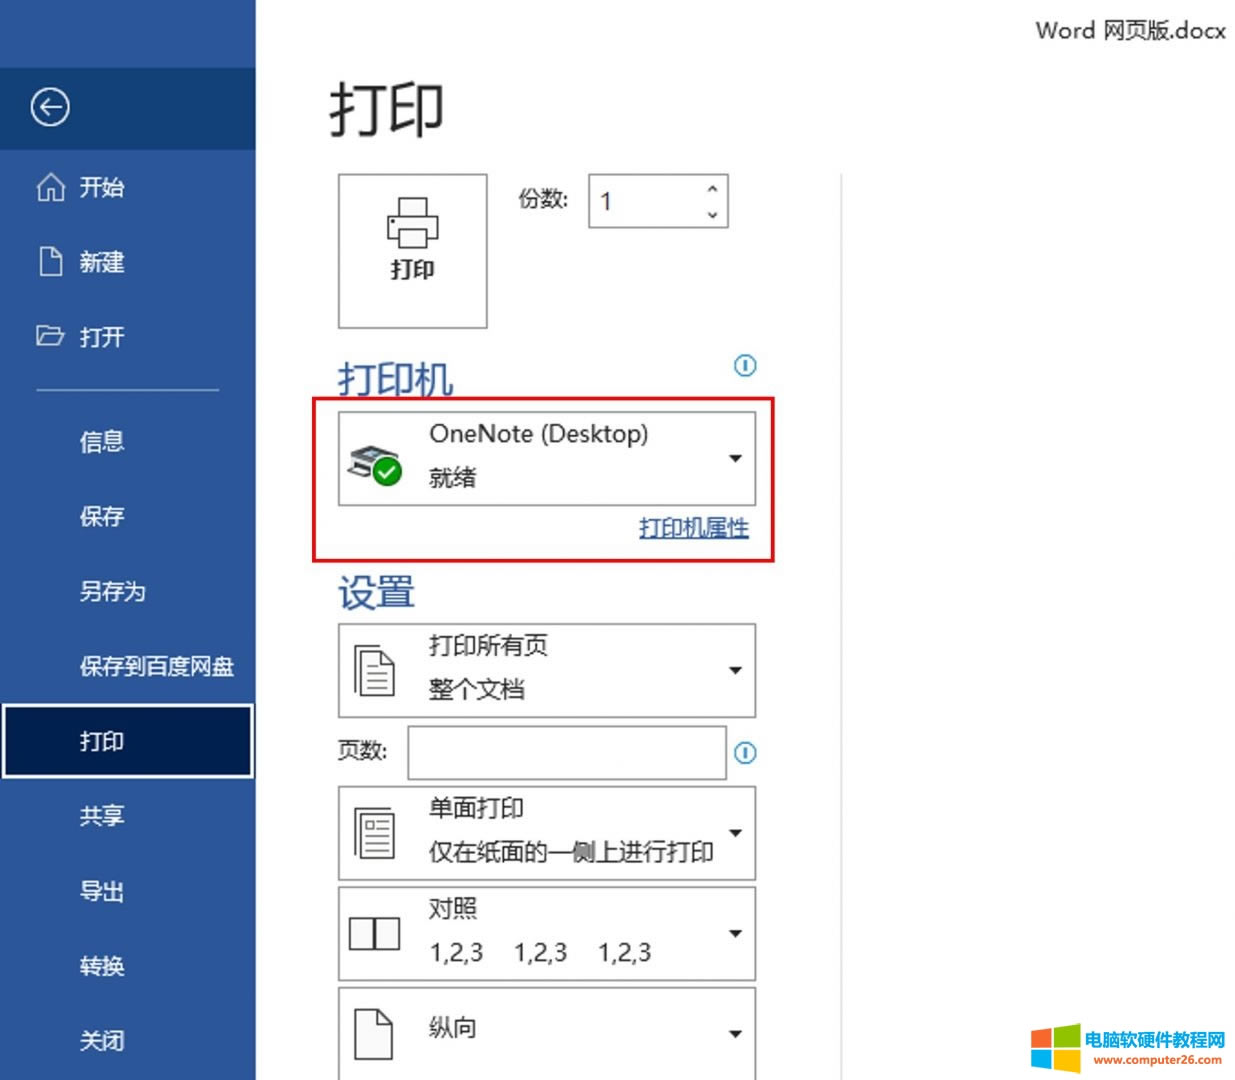Click the info icon next to 页数 field
Image resolution: width=1235 pixels, height=1080 pixels.
coord(745,753)
